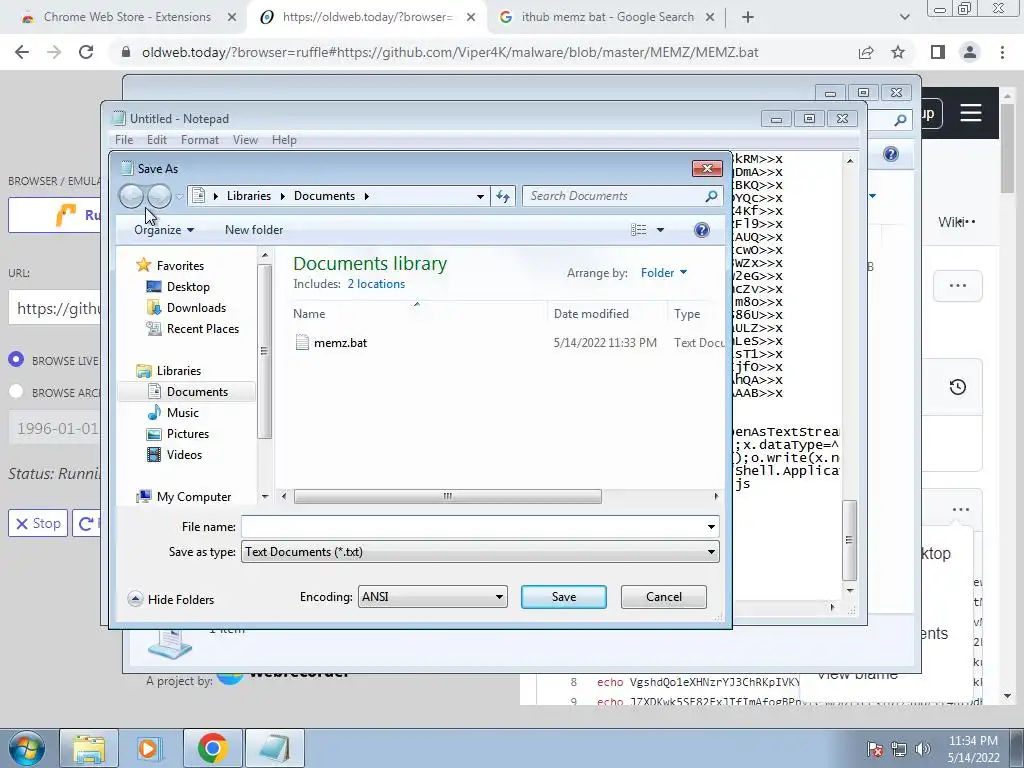Click the Save As forward button
Screen dimensions: 1024x768
point(159,196)
